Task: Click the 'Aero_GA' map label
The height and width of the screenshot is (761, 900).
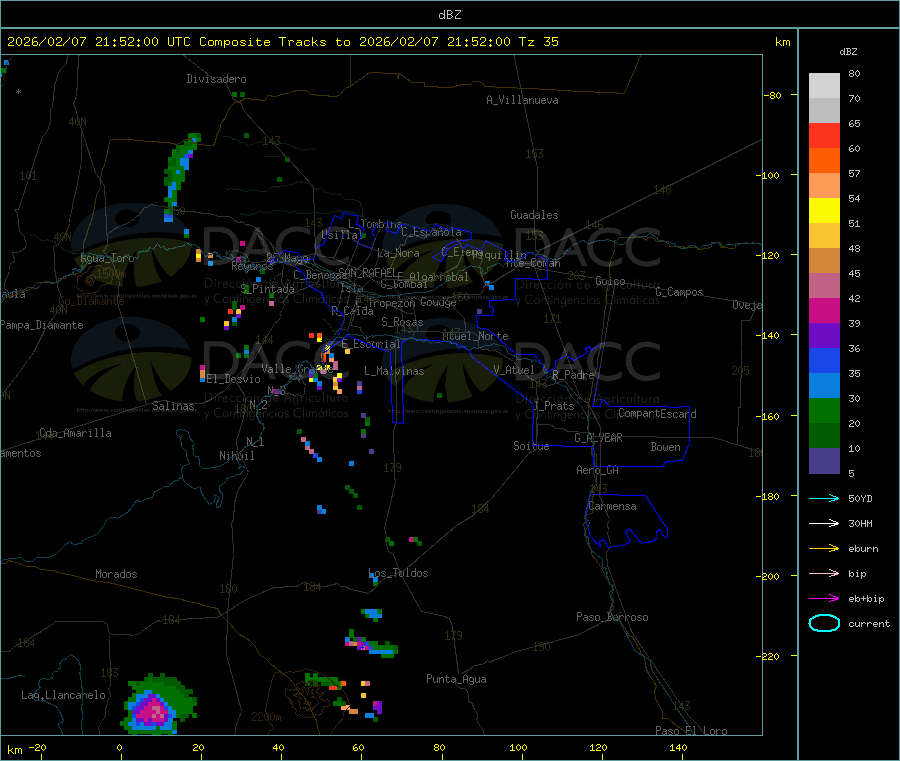Action: tap(598, 470)
